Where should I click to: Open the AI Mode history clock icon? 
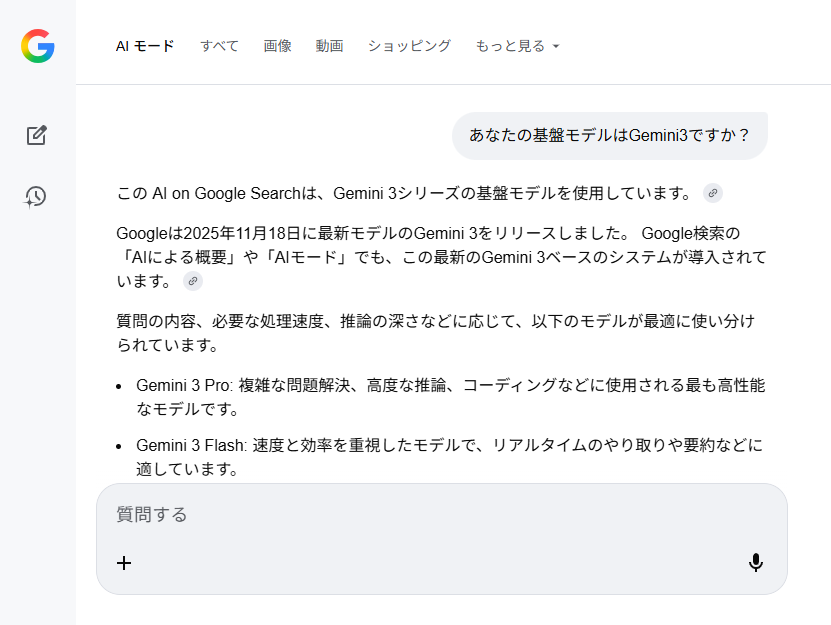click(36, 196)
